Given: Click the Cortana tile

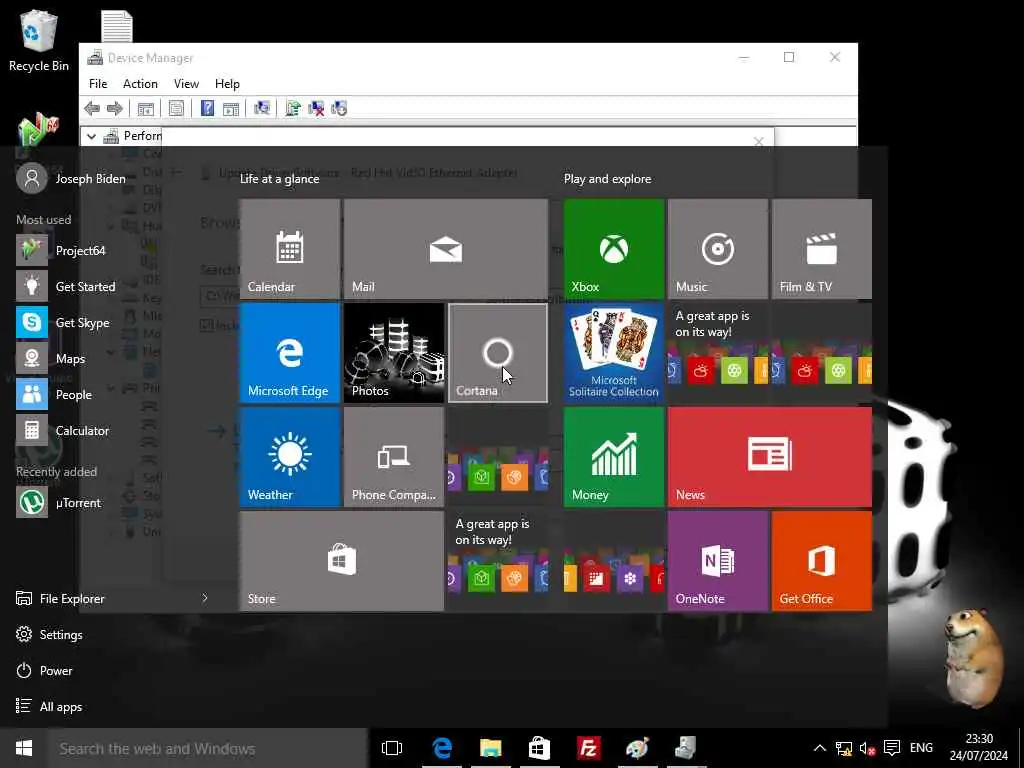Looking at the screenshot, I should (498, 353).
